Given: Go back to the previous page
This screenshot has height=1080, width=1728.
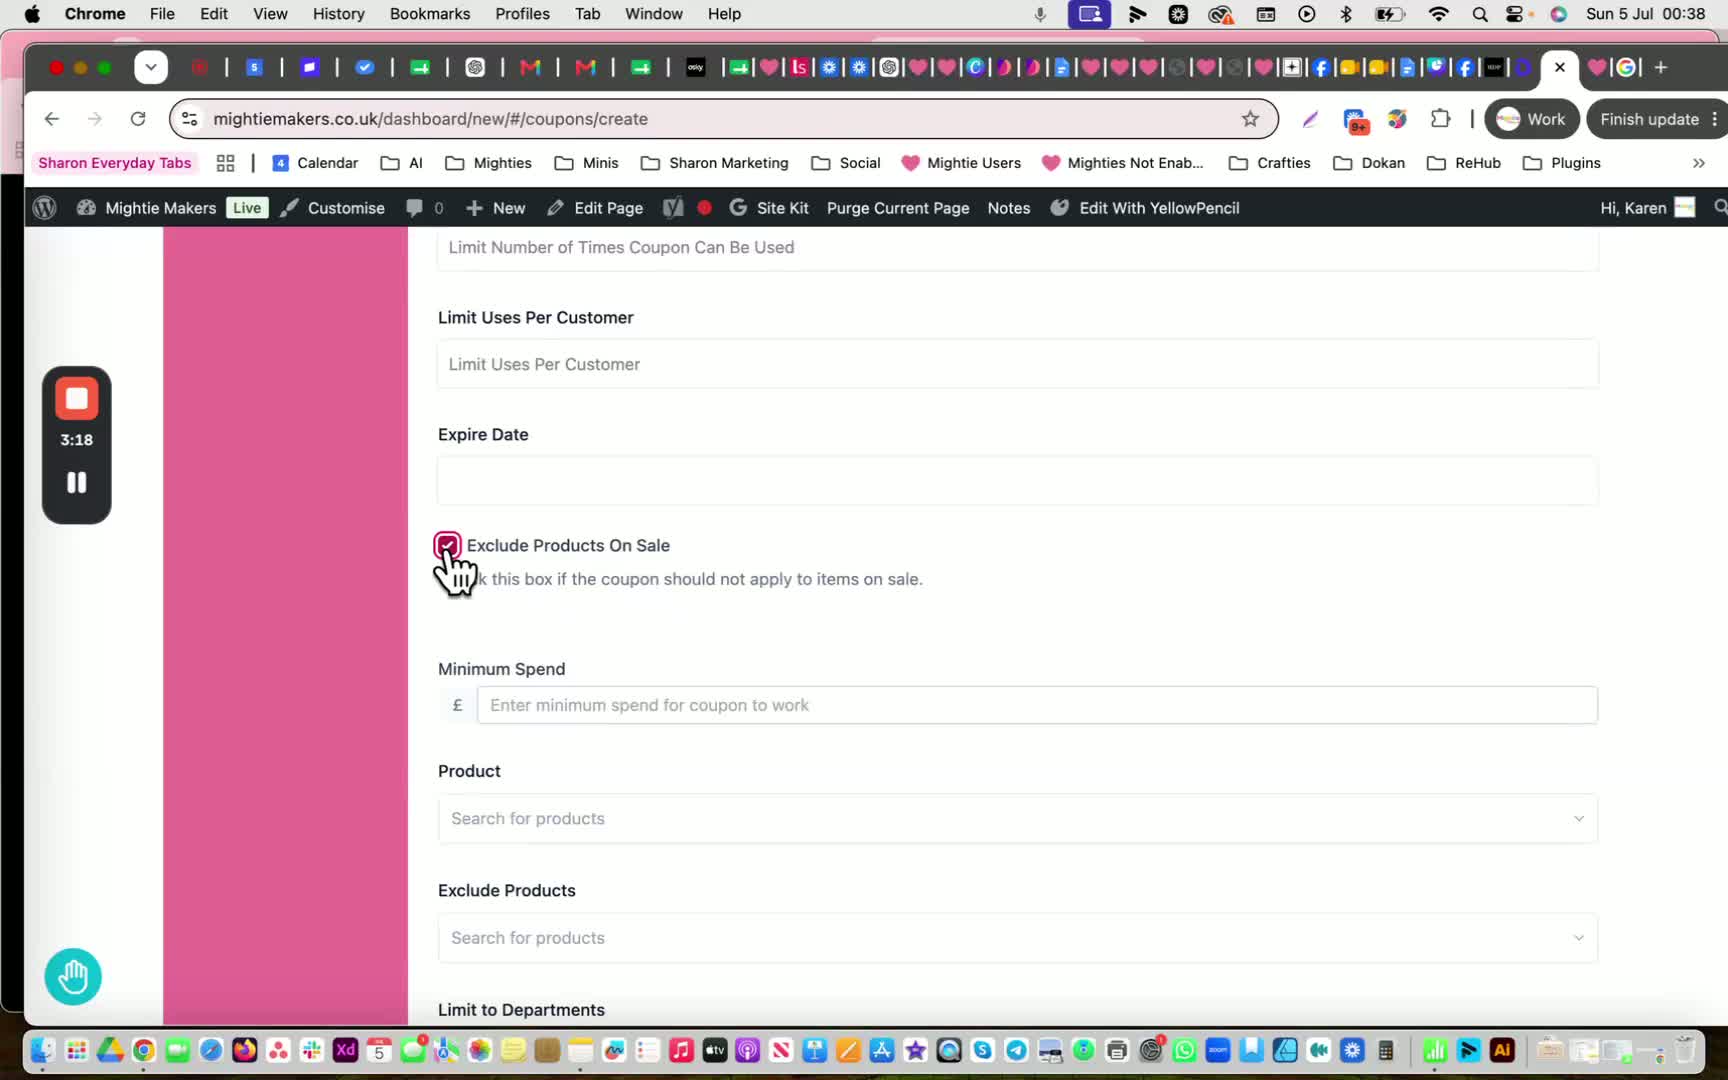Looking at the screenshot, I should [x=52, y=119].
